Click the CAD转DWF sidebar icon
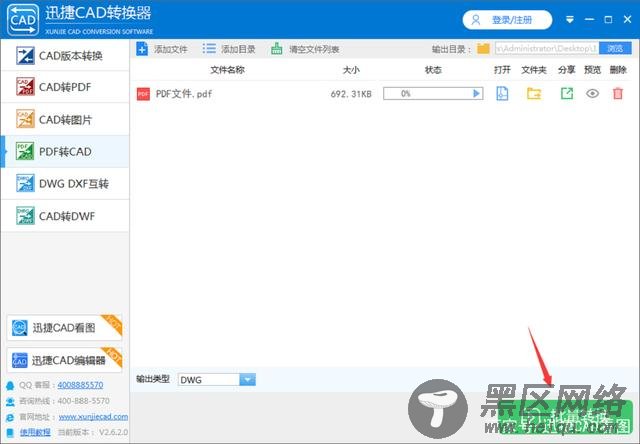 (25, 215)
